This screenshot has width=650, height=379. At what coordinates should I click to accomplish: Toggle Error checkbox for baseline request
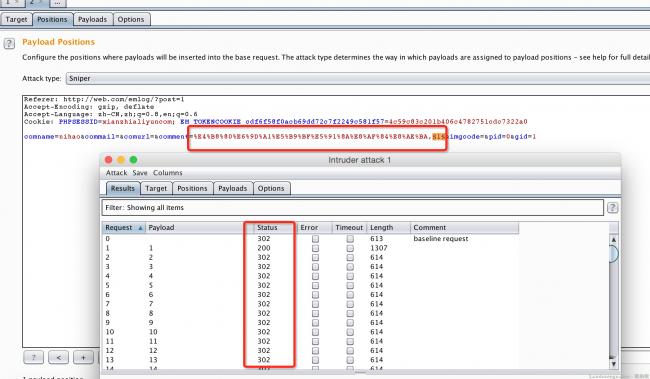(315, 239)
